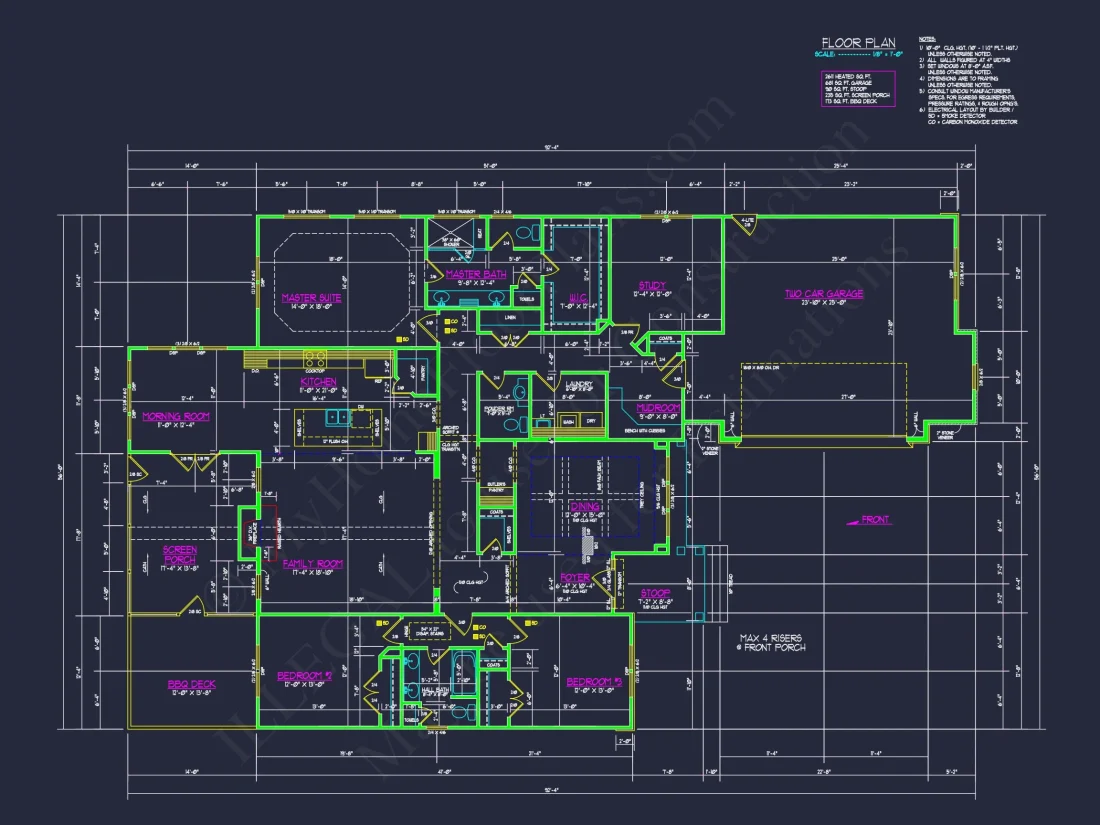This screenshot has width=1100, height=825.
Task: Click the FLOOR PLAN title text
Action: [859, 42]
